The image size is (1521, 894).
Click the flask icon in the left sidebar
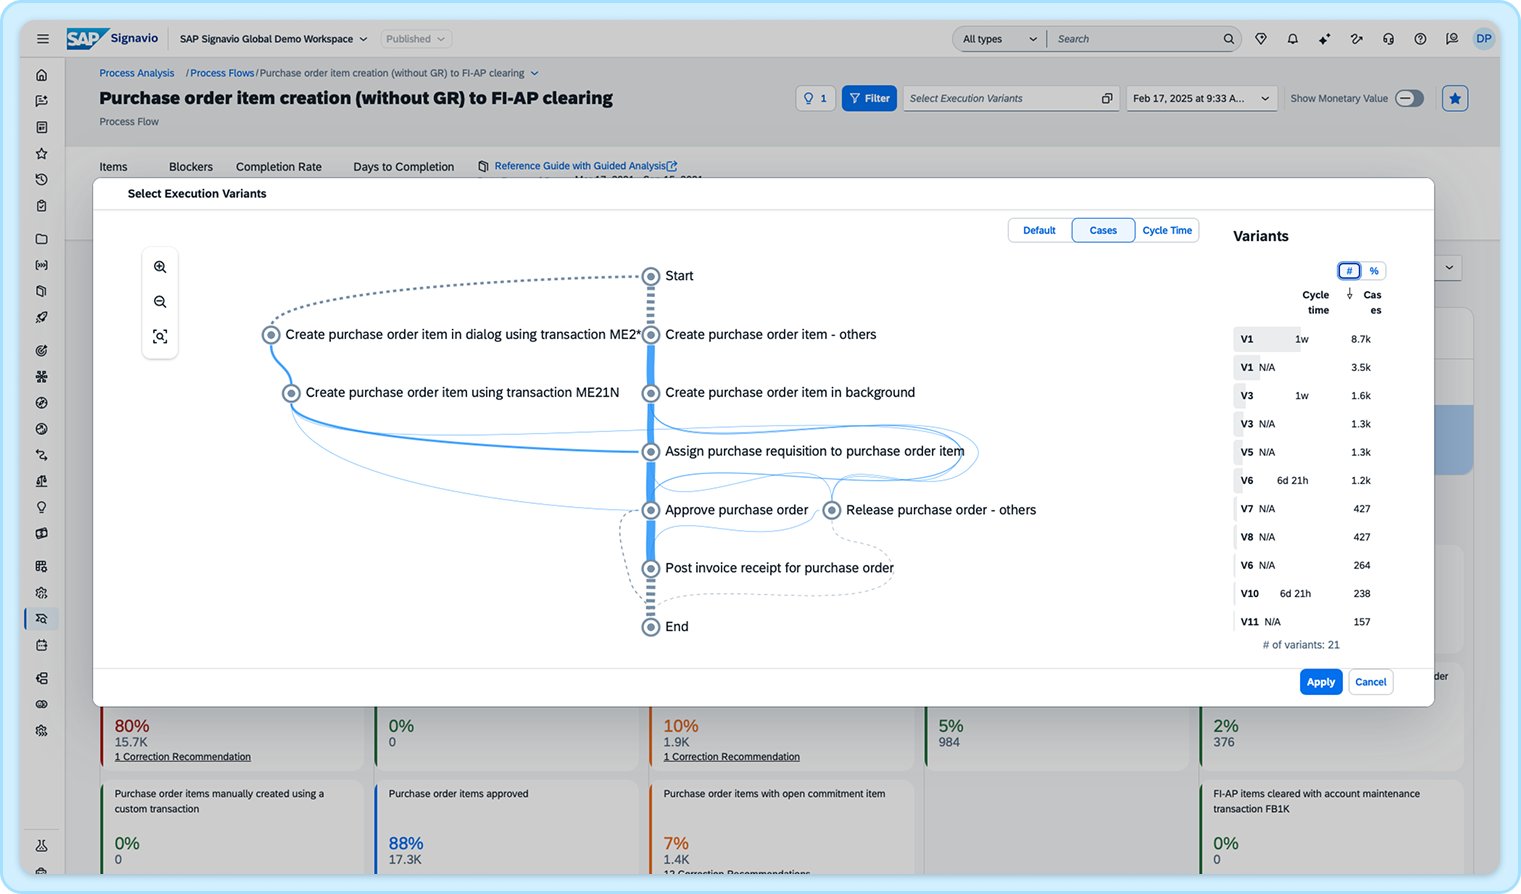[42, 846]
